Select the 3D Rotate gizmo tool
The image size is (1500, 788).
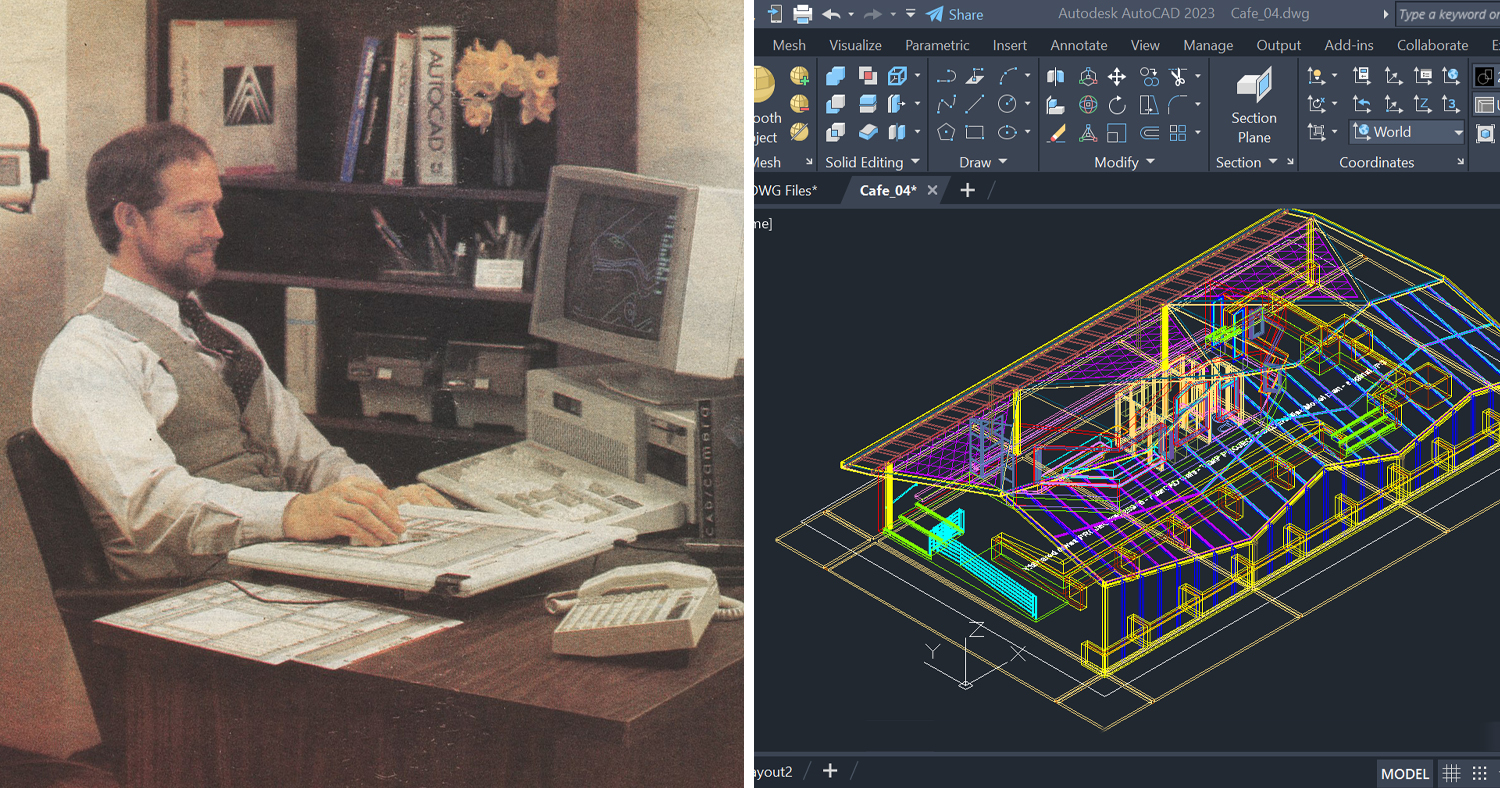1088,104
